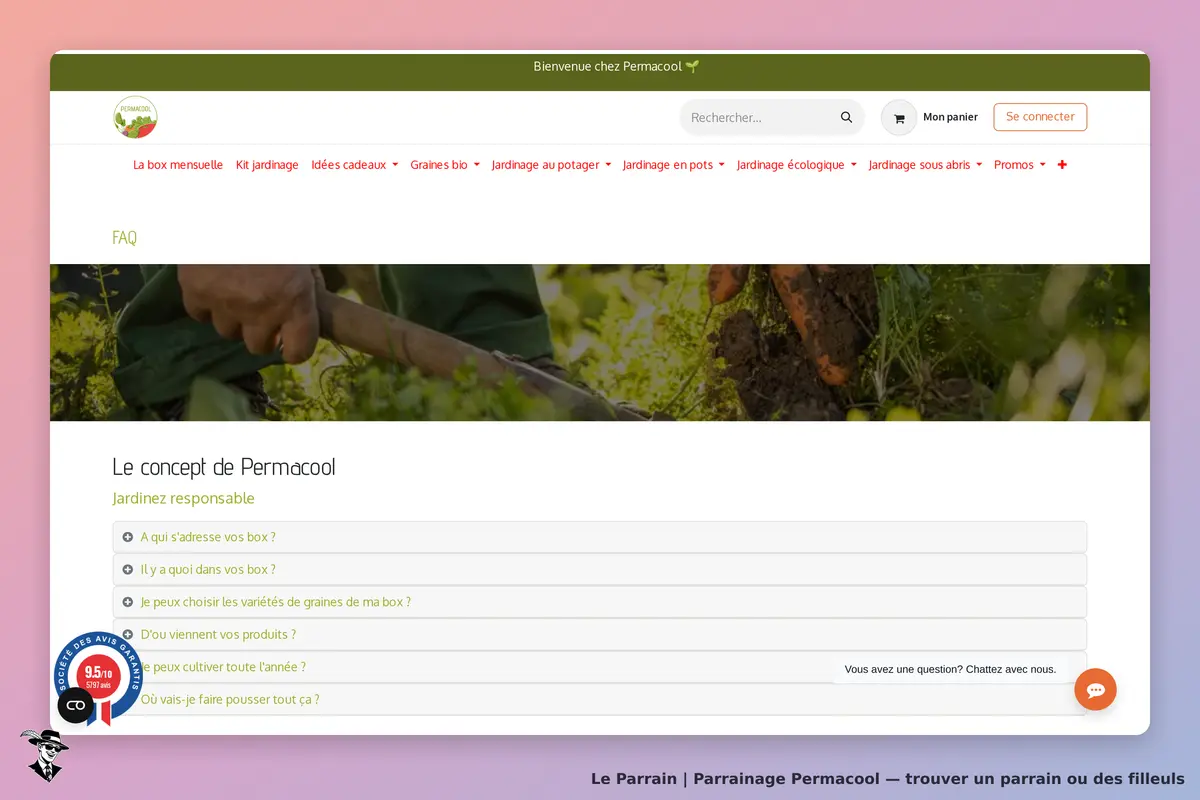Open 'Où vais-je faire pousser tout ça ?' question

[600, 699]
